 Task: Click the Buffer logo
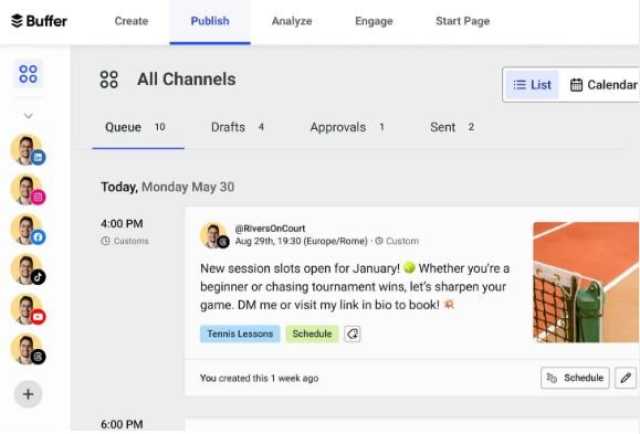coord(39,21)
